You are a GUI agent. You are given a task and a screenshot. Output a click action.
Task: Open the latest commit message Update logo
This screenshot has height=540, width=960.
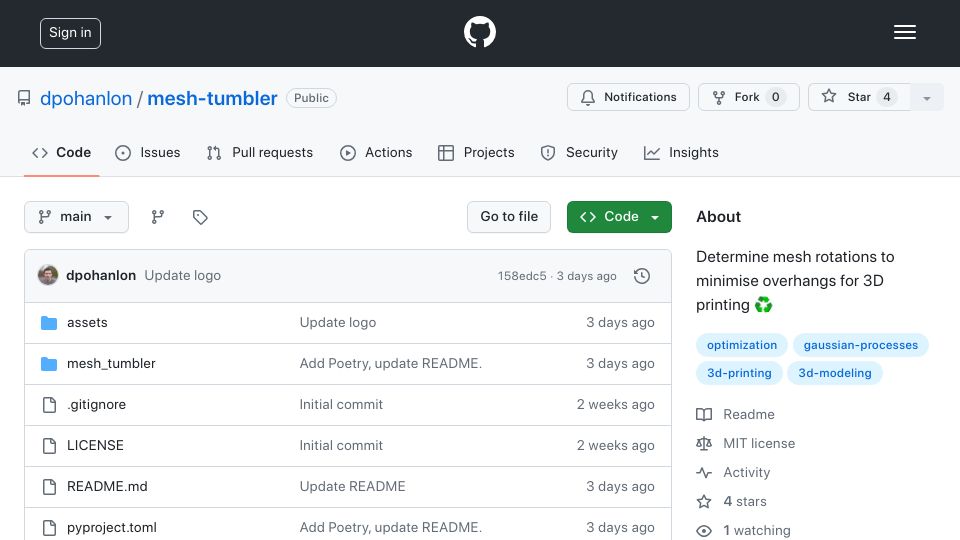[182, 276]
